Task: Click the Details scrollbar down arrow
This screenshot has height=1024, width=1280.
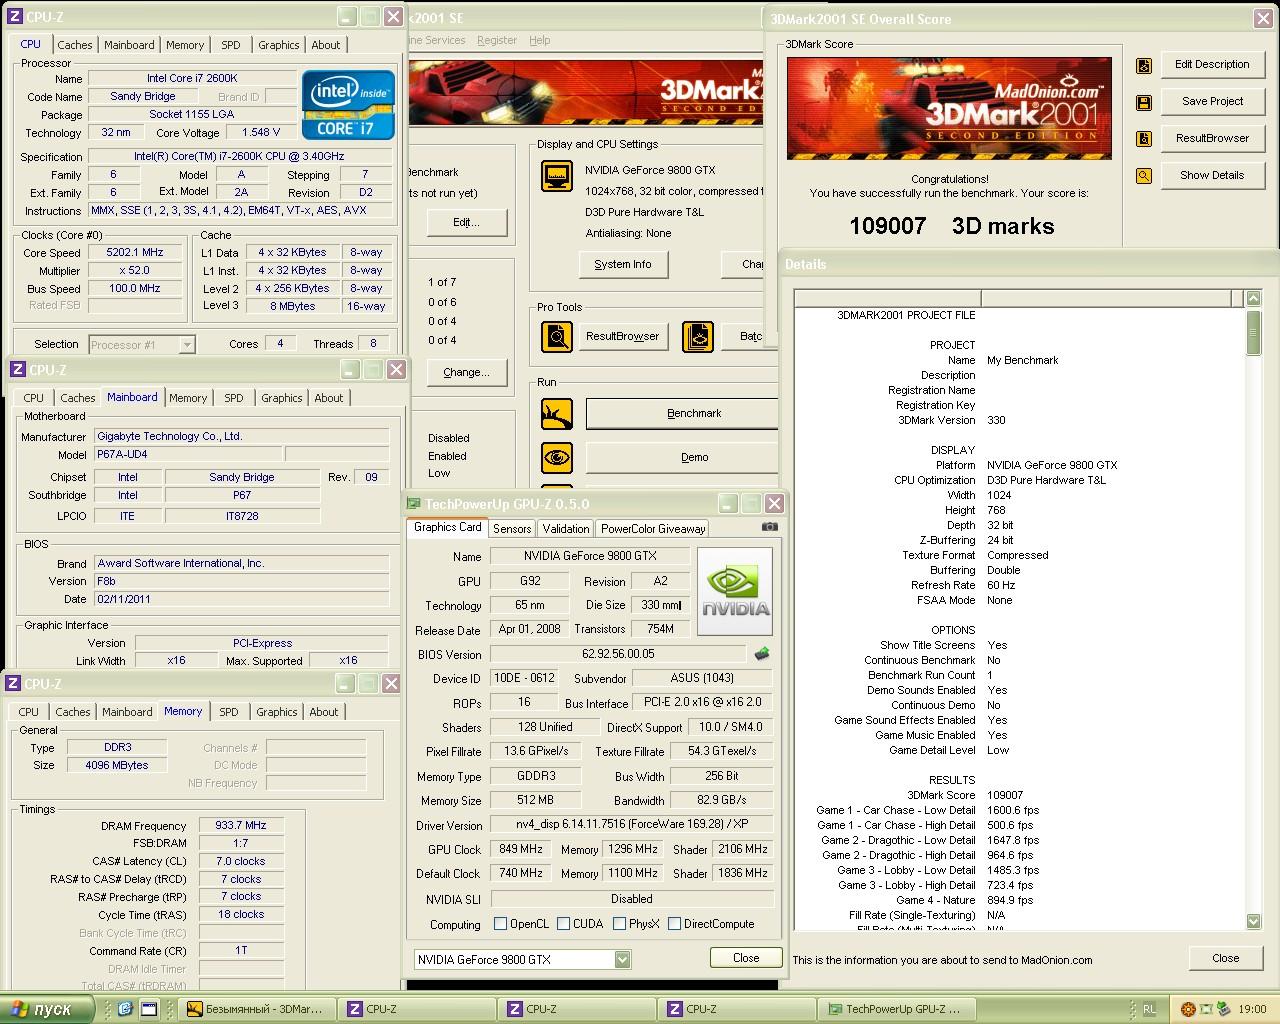Action: coord(1254,922)
